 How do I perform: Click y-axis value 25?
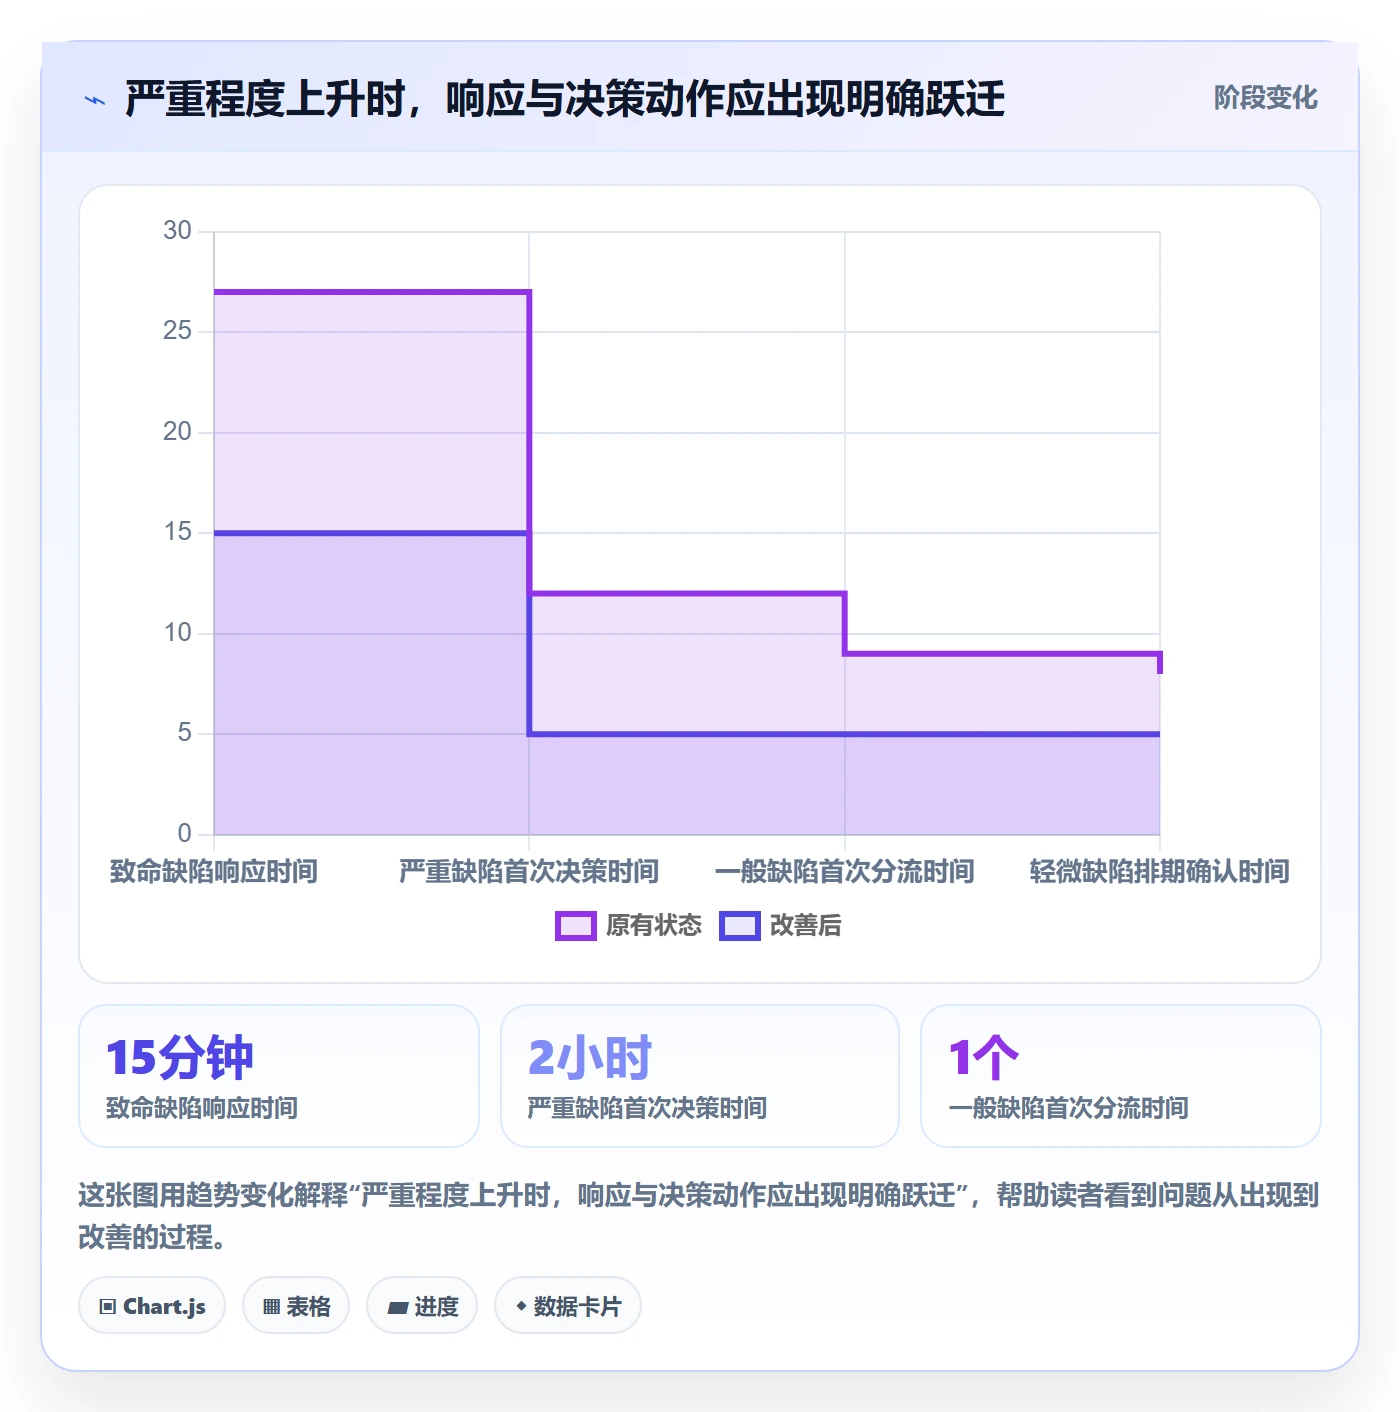(x=177, y=331)
